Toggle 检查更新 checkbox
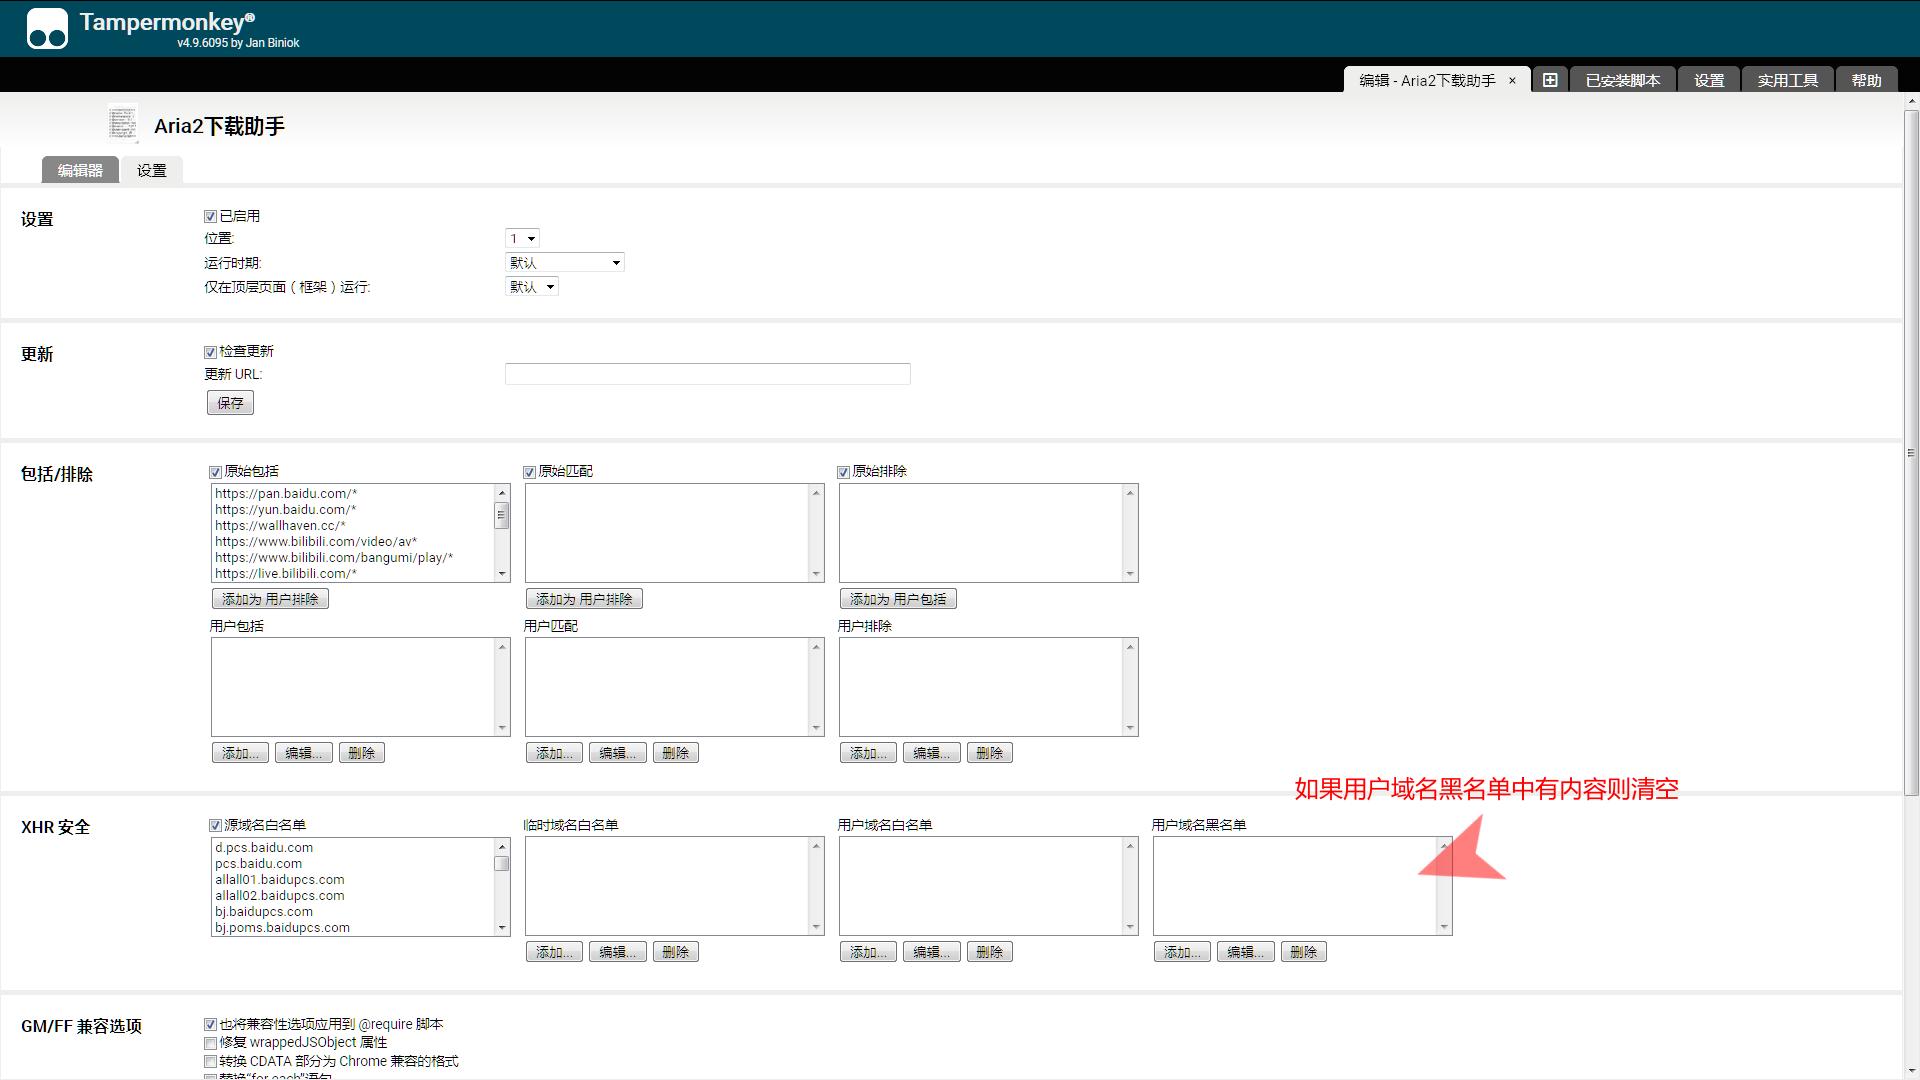The height and width of the screenshot is (1080, 1920). point(210,352)
